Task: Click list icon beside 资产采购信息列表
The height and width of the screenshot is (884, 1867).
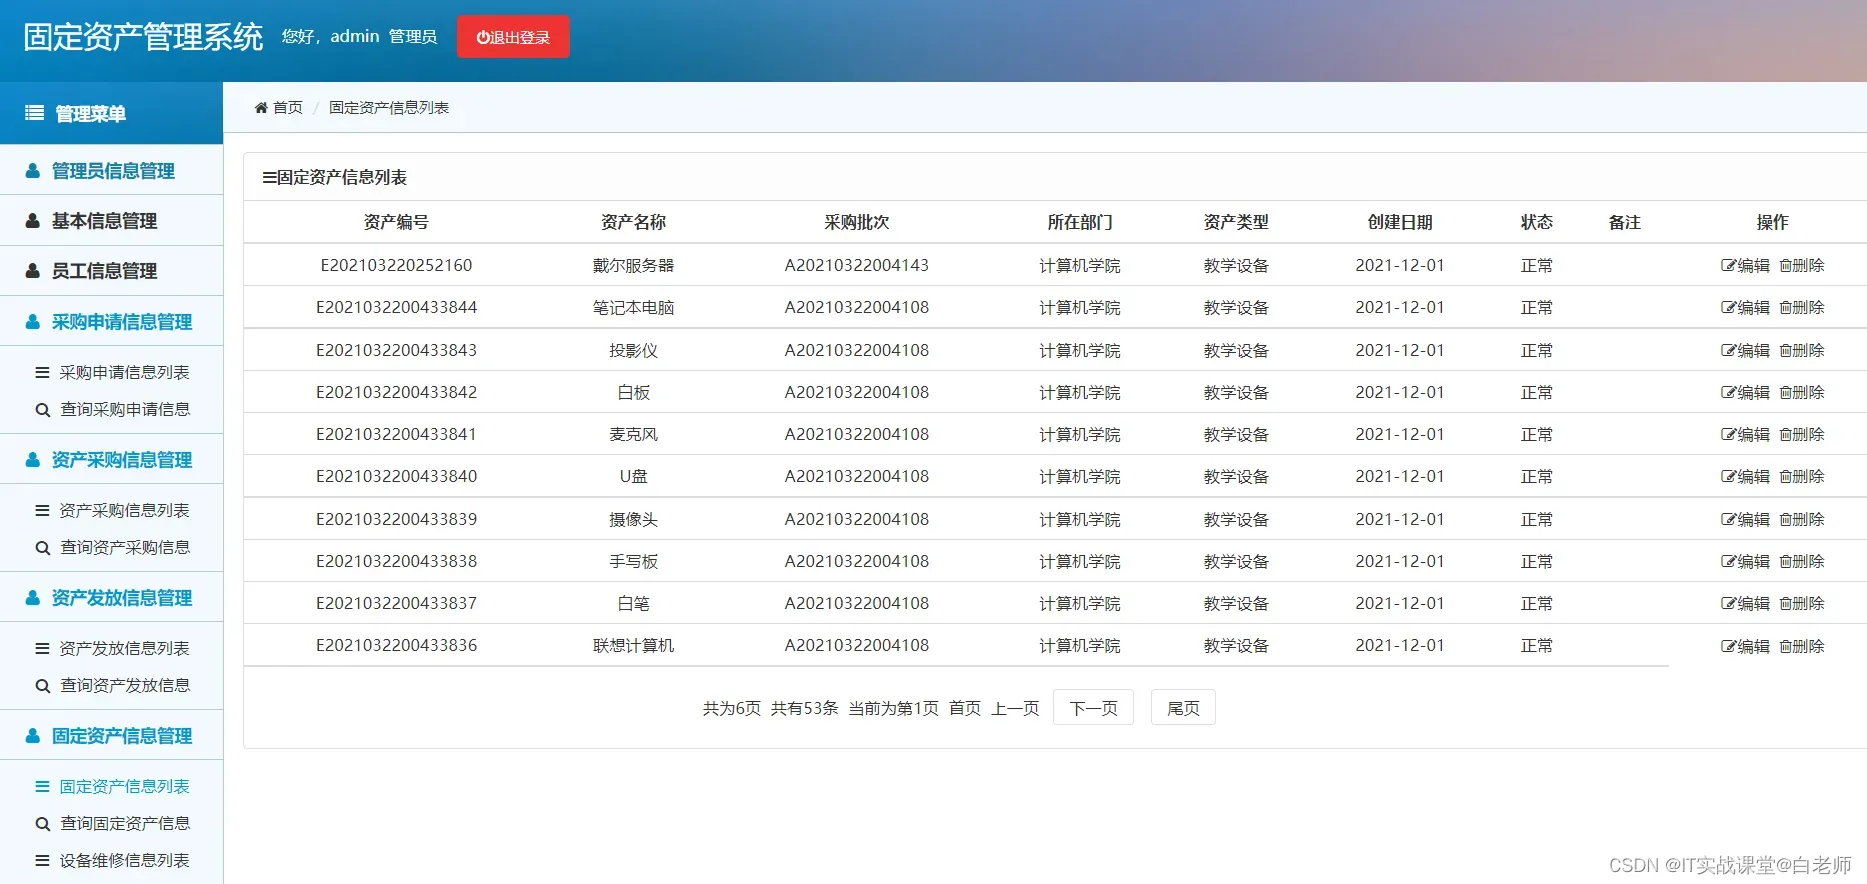Action: 42,510
